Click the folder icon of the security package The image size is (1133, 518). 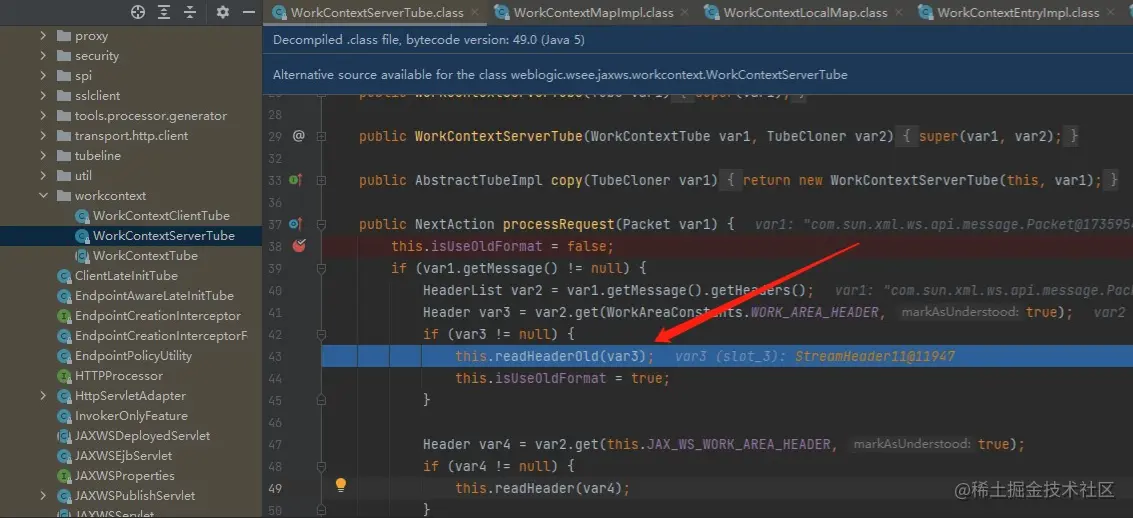coord(64,56)
